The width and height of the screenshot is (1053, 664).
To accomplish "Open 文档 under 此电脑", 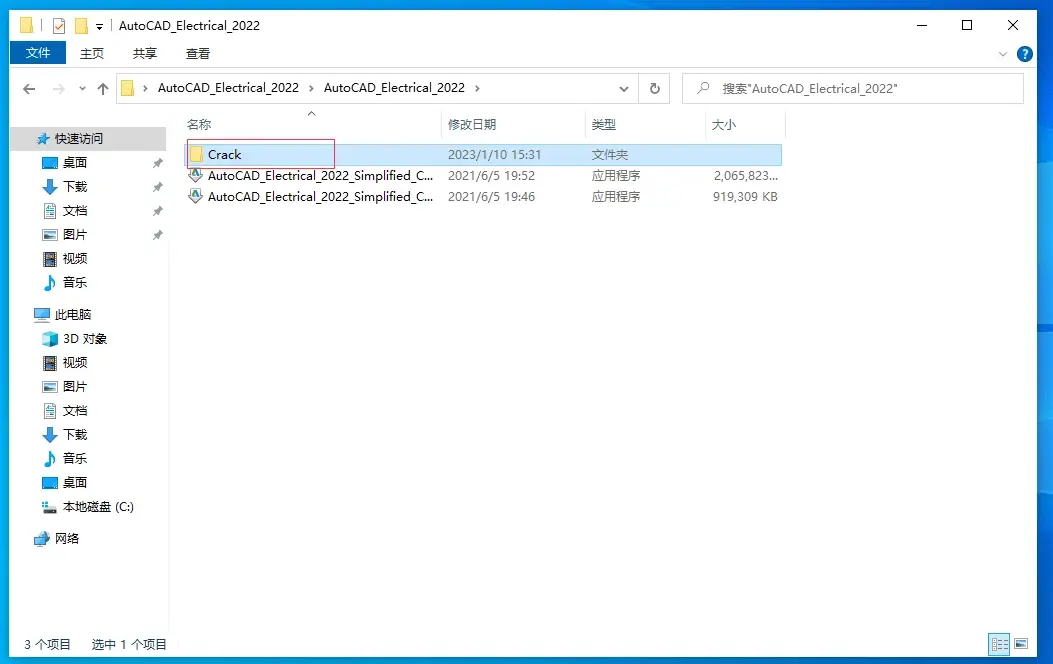I will tap(75, 411).
